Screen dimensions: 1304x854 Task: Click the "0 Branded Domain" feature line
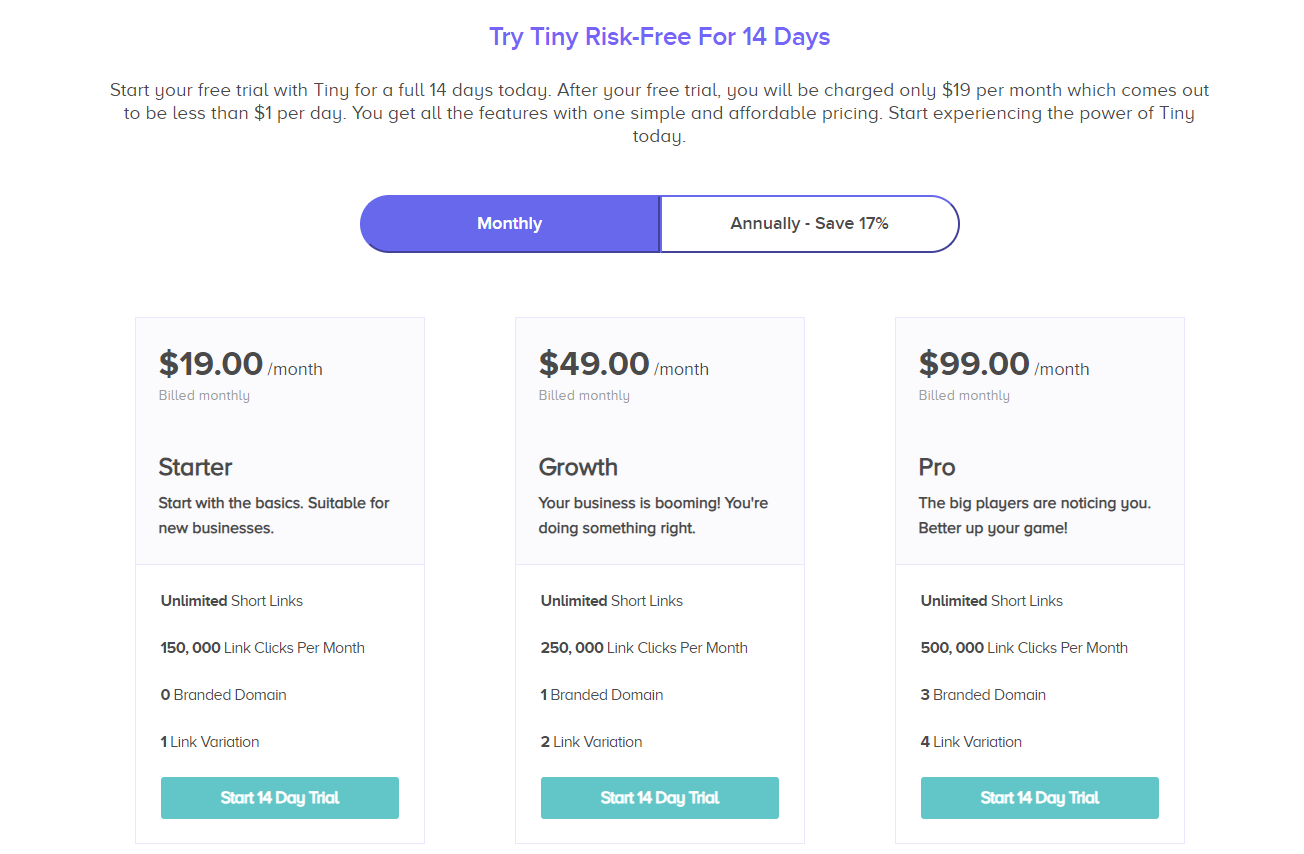coord(224,695)
